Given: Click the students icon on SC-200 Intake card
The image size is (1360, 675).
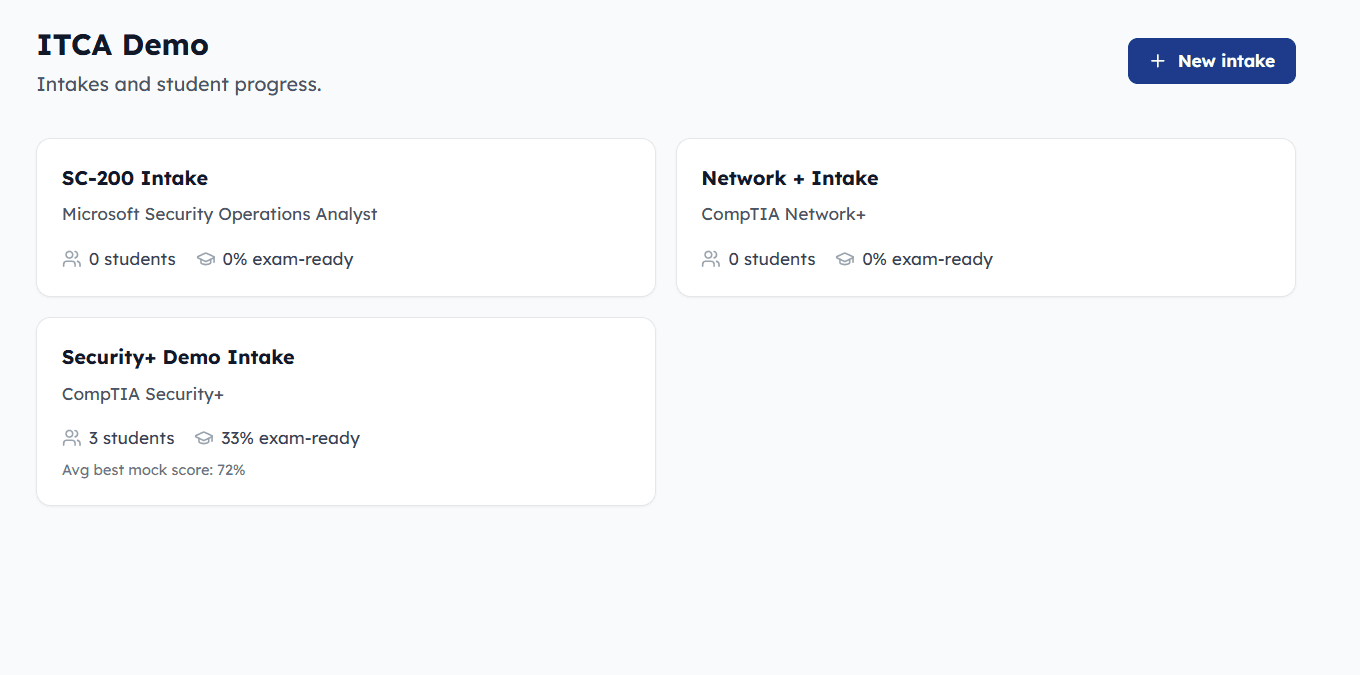Looking at the screenshot, I should [71, 259].
